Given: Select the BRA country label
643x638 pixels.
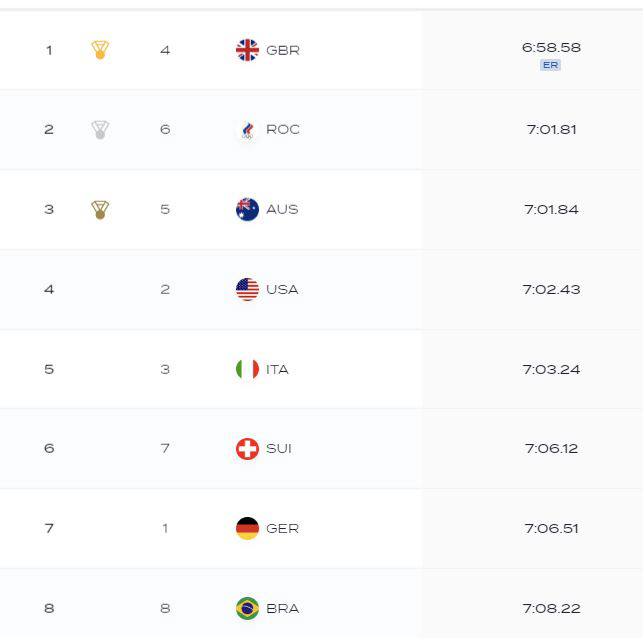Looking at the screenshot, I should pyautogui.click(x=283, y=608).
